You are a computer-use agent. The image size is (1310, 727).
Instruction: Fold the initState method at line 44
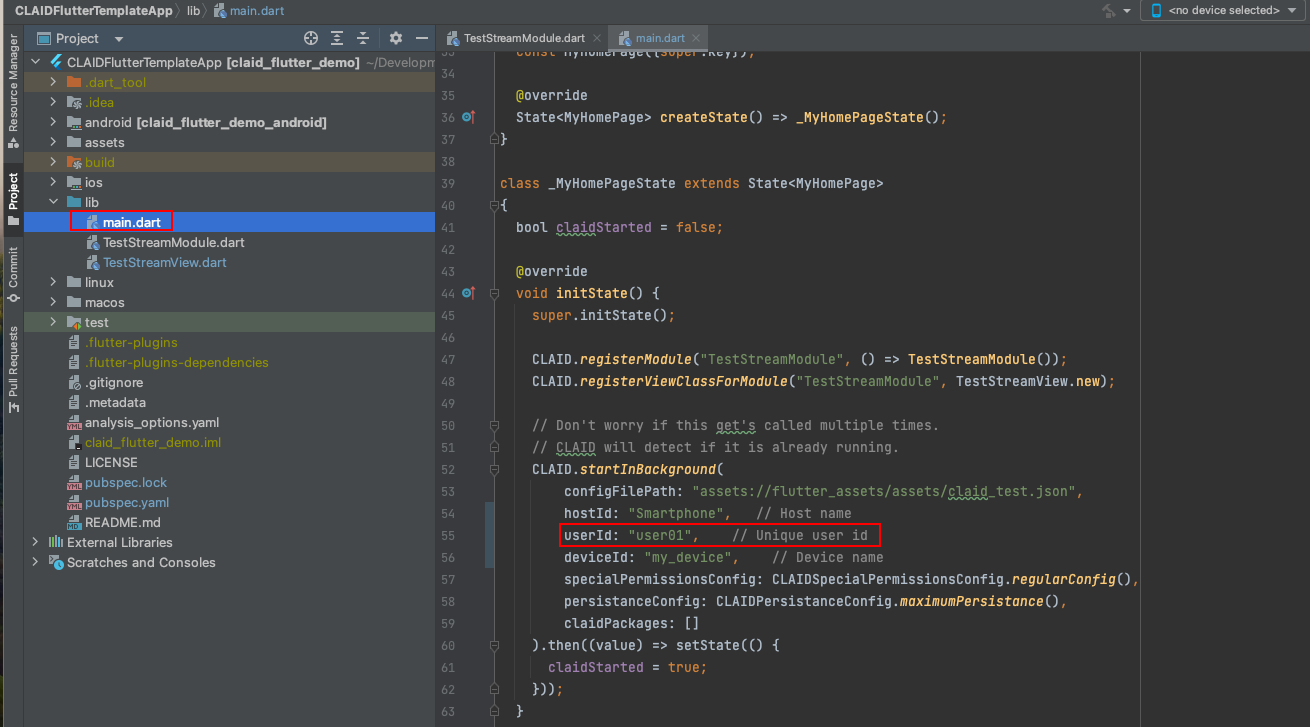pos(494,294)
